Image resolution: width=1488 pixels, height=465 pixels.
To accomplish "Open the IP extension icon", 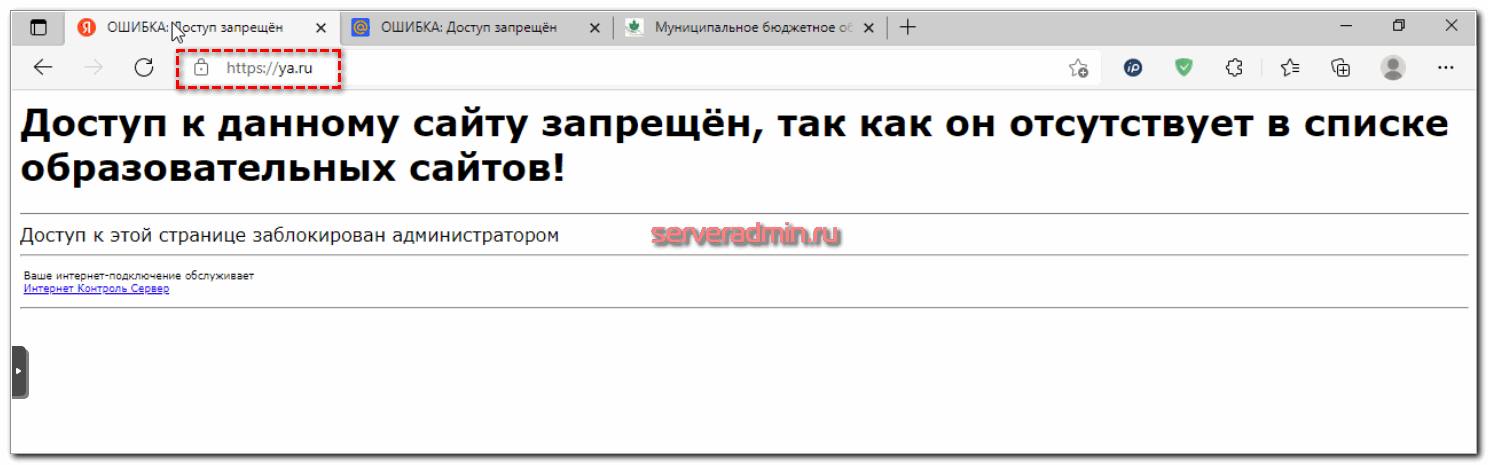I will pyautogui.click(x=1133, y=68).
